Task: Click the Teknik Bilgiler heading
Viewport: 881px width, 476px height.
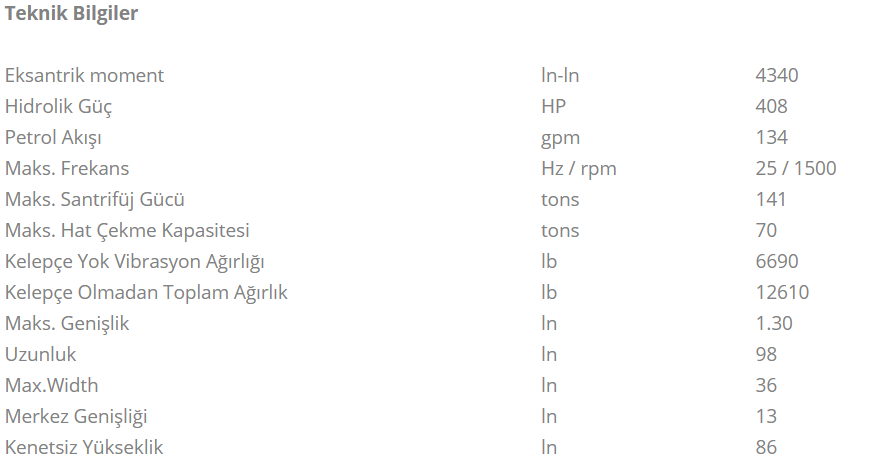Action: click(x=71, y=13)
